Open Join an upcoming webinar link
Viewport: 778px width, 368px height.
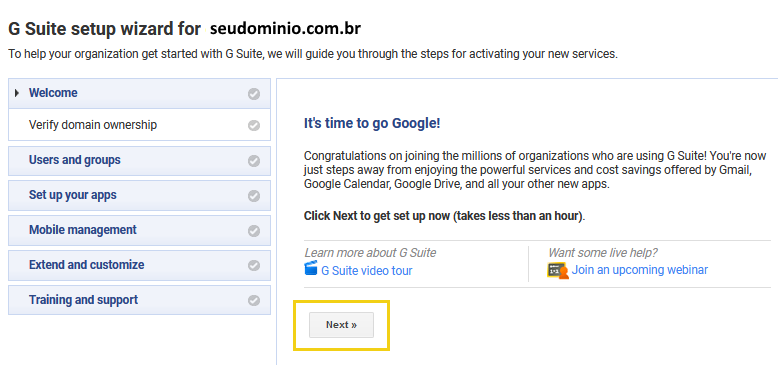(640, 270)
